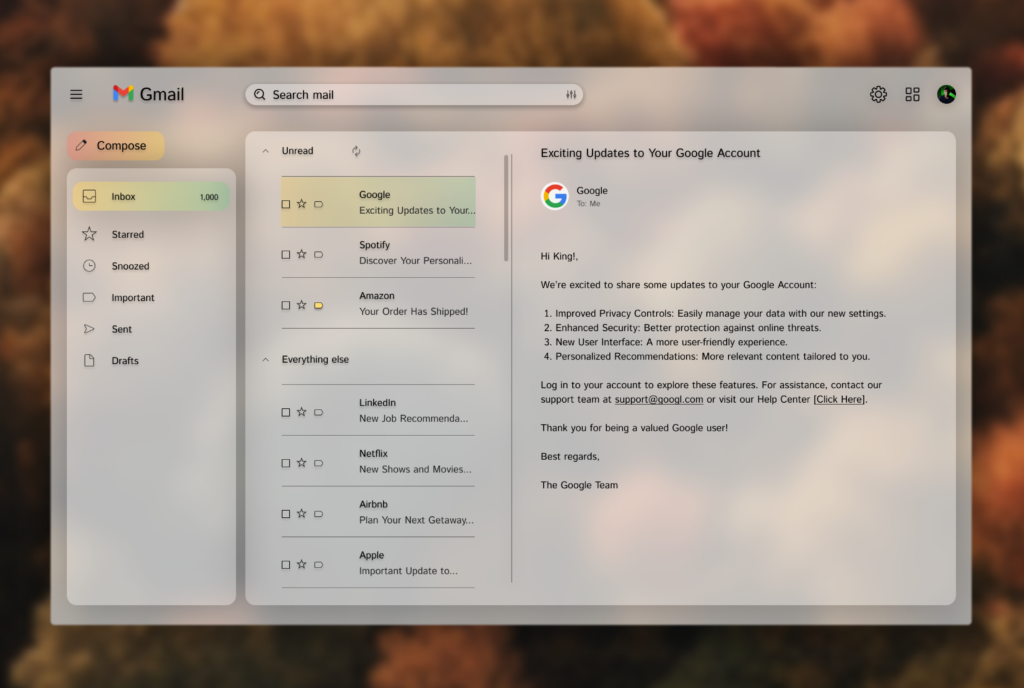This screenshot has height=688, width=1024.
Task: Follow the Click Here Help Center link
Action: pyautogui.click(x=840, y=399)
